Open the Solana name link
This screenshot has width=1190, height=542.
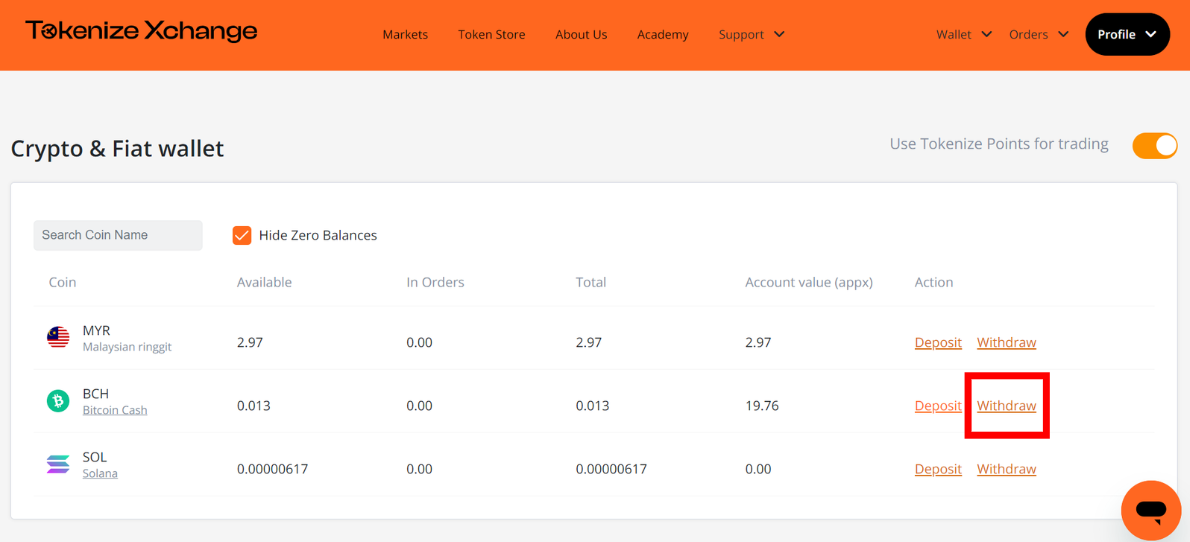coord(100,474)
